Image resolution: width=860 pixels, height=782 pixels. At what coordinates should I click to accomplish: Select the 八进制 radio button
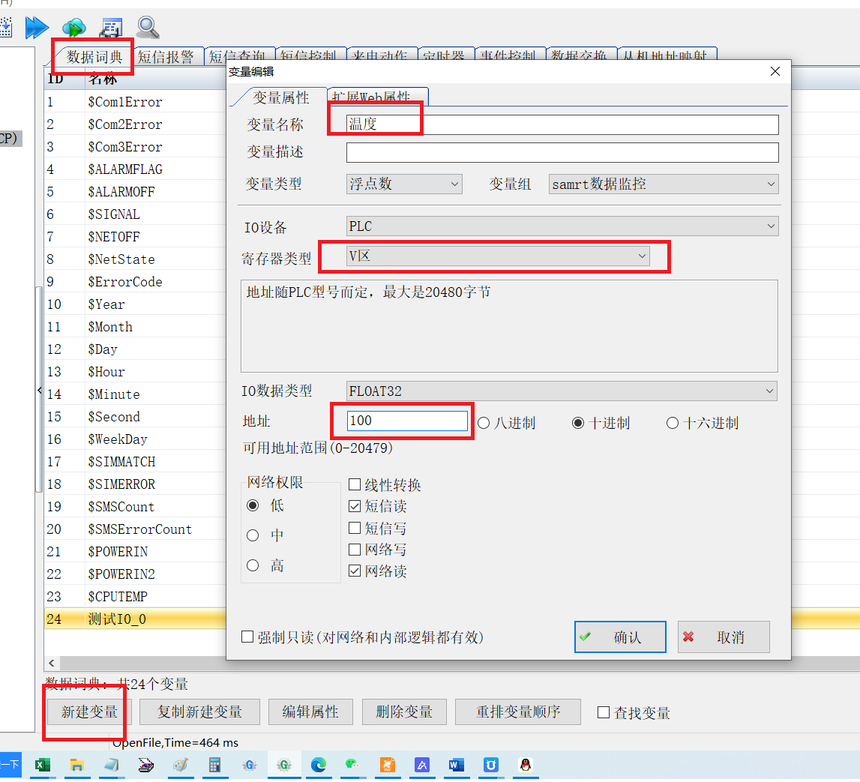pyautogui.click(x=483, y=423)
